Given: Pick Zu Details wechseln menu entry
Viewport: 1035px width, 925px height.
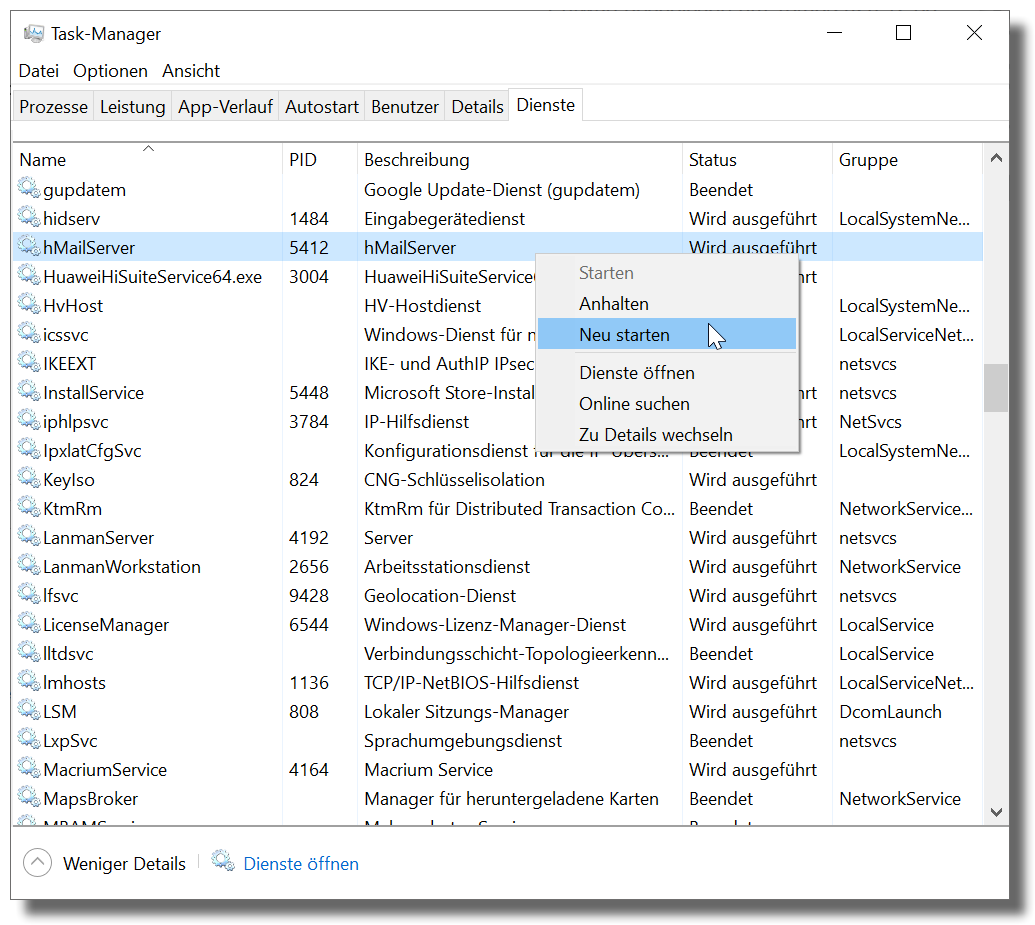Looking at the screenshot, I should [x=655, y=435].
